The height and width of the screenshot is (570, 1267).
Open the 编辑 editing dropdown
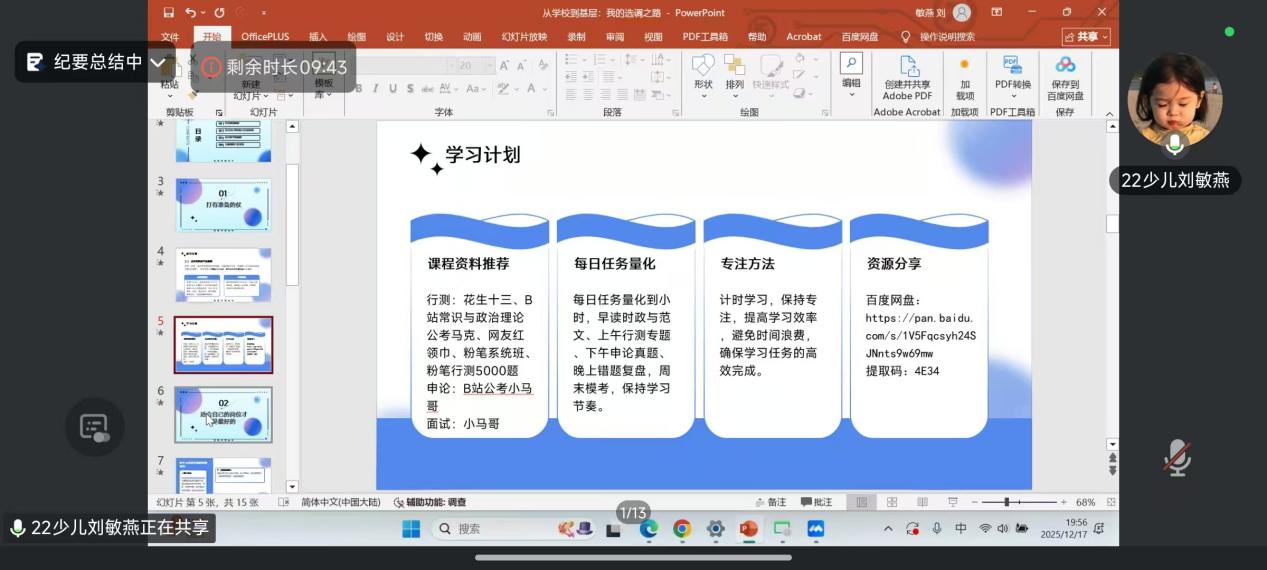[x=851, y=72]
